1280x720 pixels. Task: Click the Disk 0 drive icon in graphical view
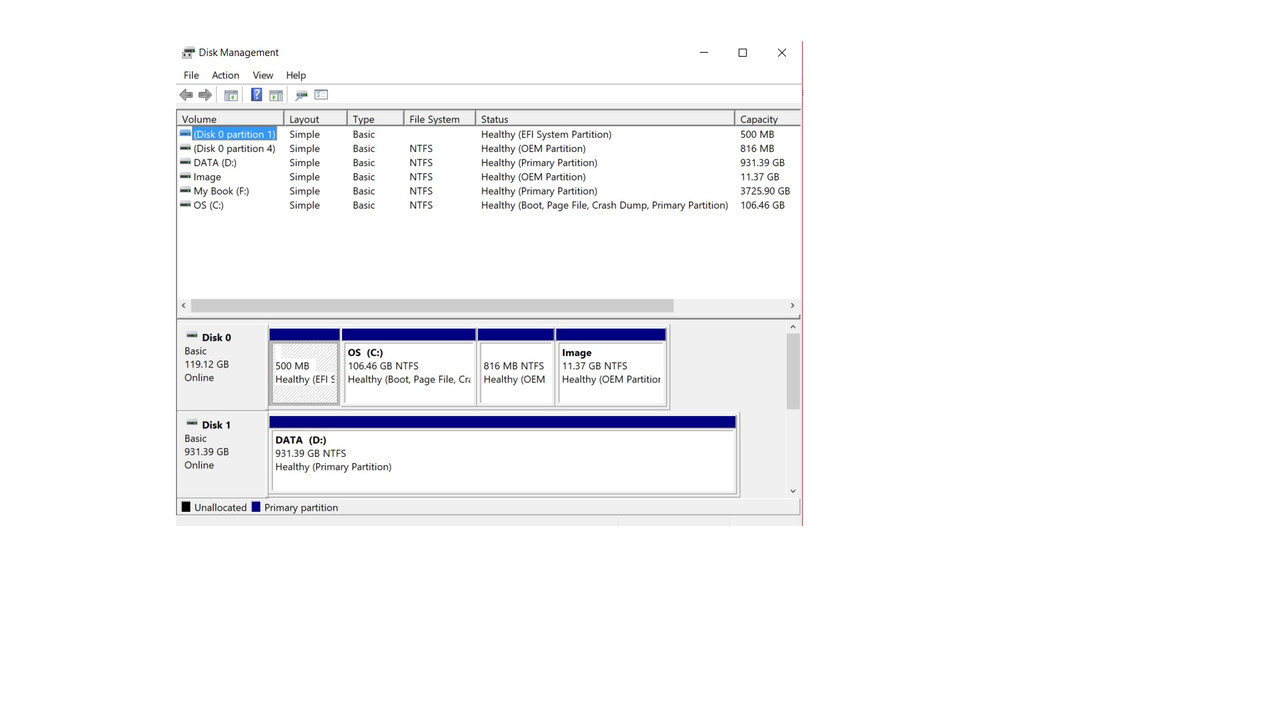(192, 337)
